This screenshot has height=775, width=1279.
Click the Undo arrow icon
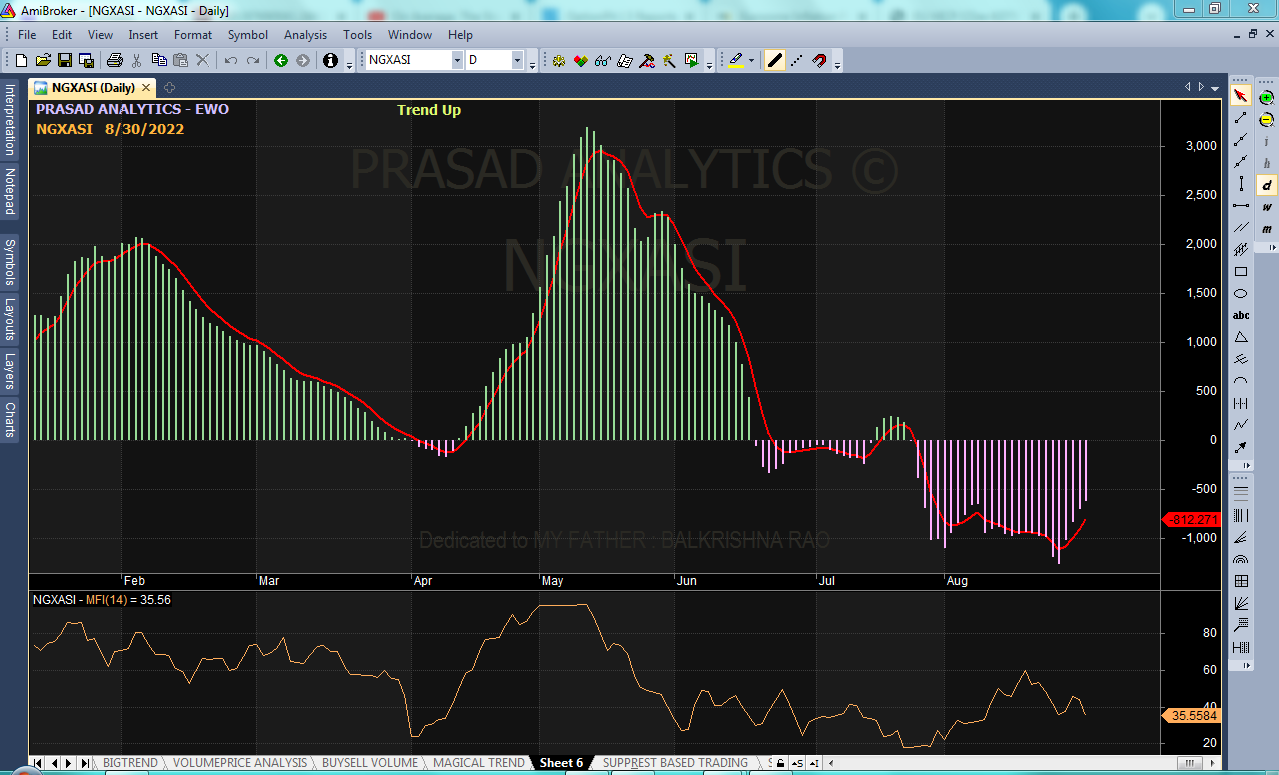point(231,60)
